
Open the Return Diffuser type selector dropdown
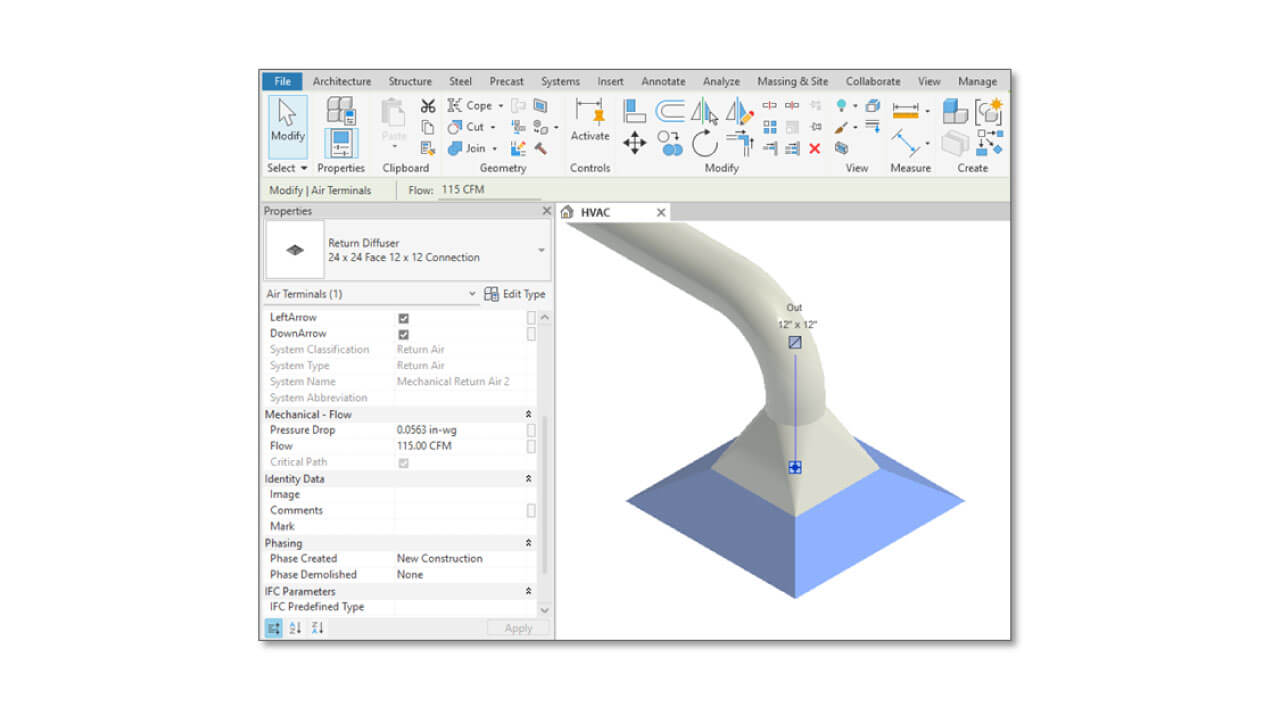coord(541,250)
